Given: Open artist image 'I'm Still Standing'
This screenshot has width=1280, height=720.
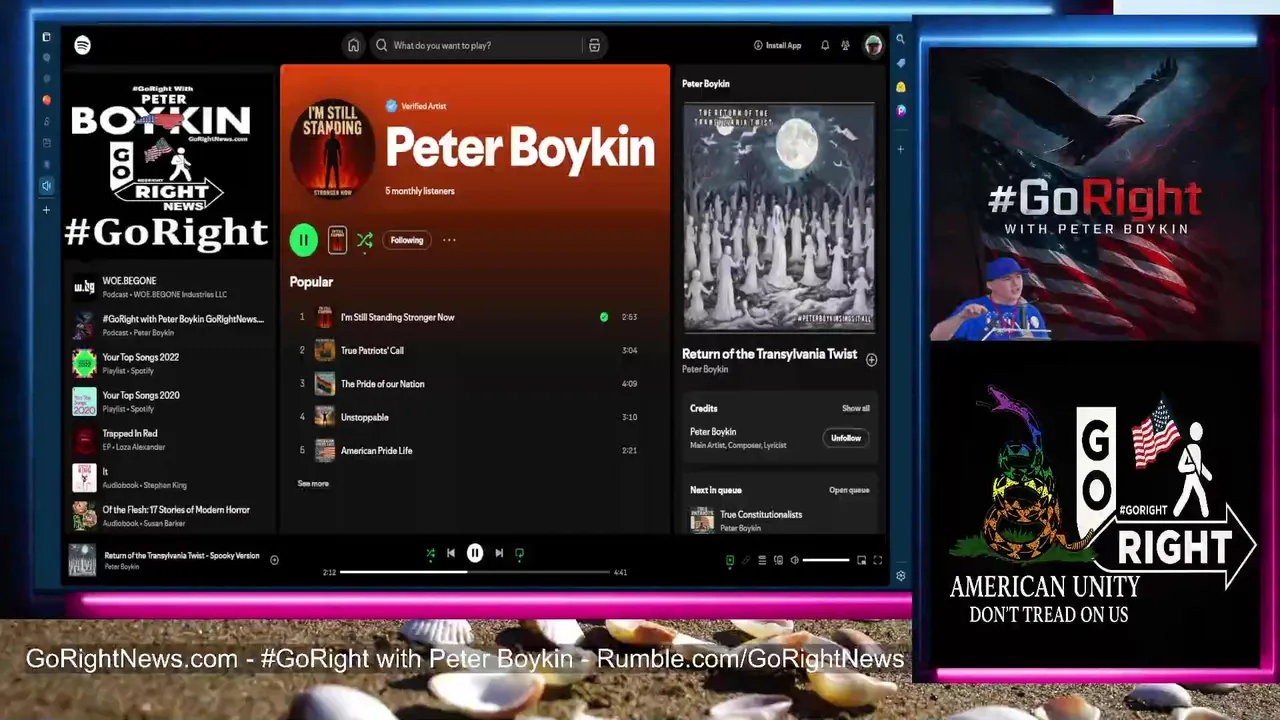Looking at the screenshot, I should click(332, 147).
